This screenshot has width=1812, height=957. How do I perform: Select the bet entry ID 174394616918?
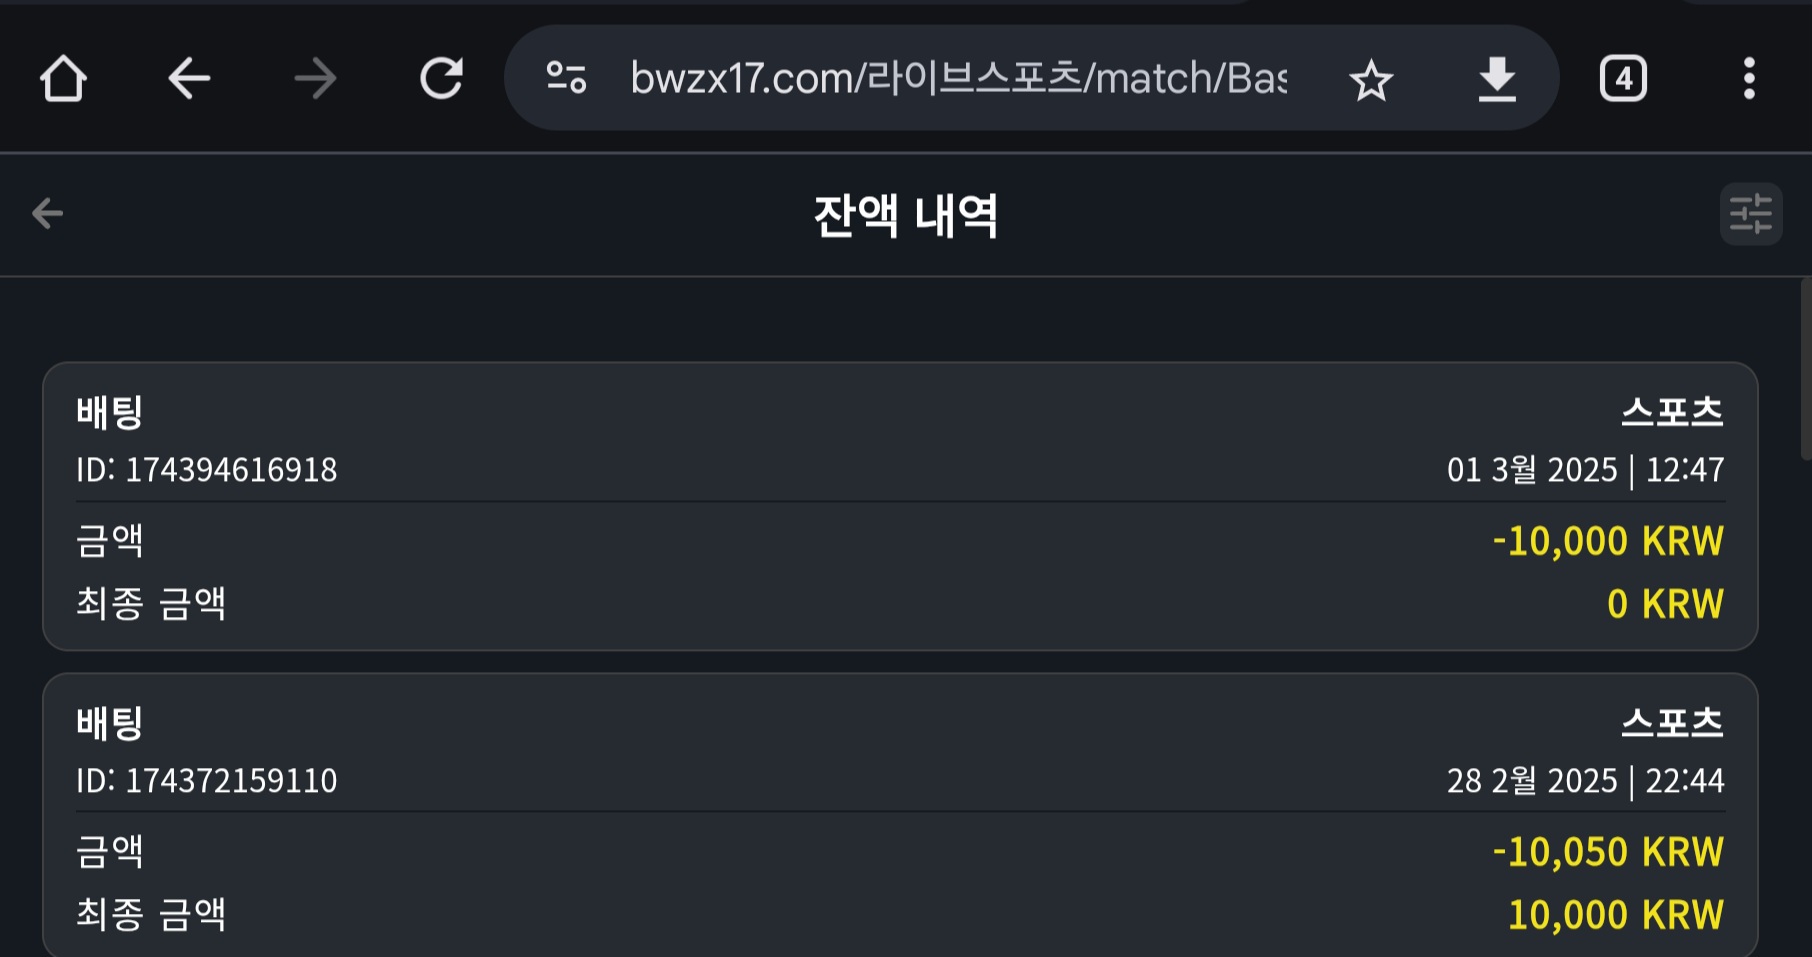coord(207,469)
